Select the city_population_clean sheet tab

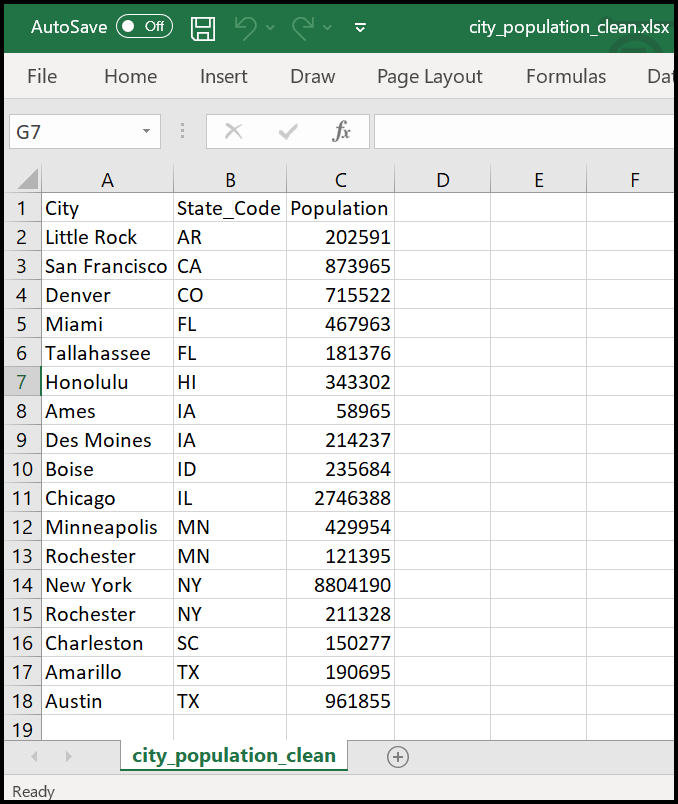coord(234,755)
